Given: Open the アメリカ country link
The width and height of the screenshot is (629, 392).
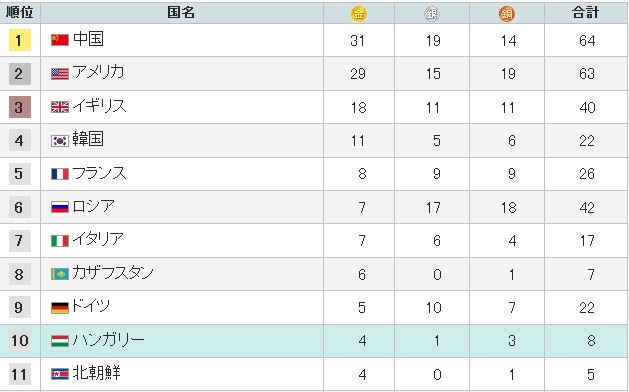Looking at the screenshot, I should 98,72.
